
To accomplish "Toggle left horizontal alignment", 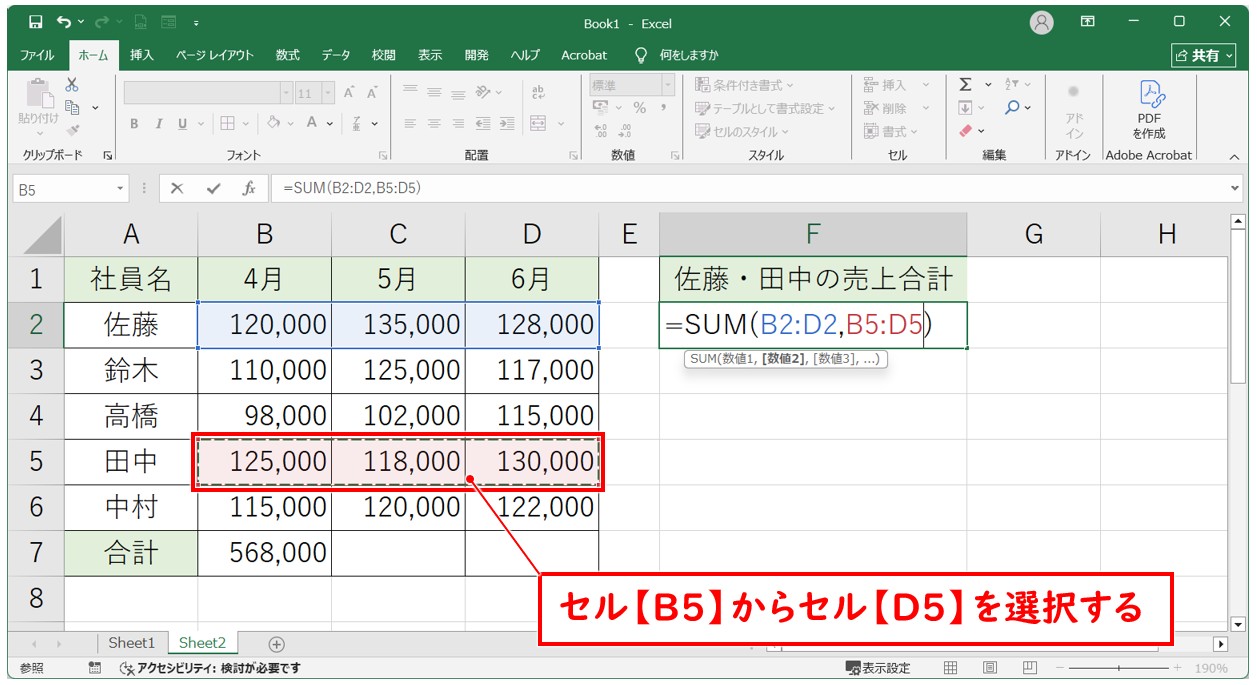I will pyautogui.click(x=410, y=123).
